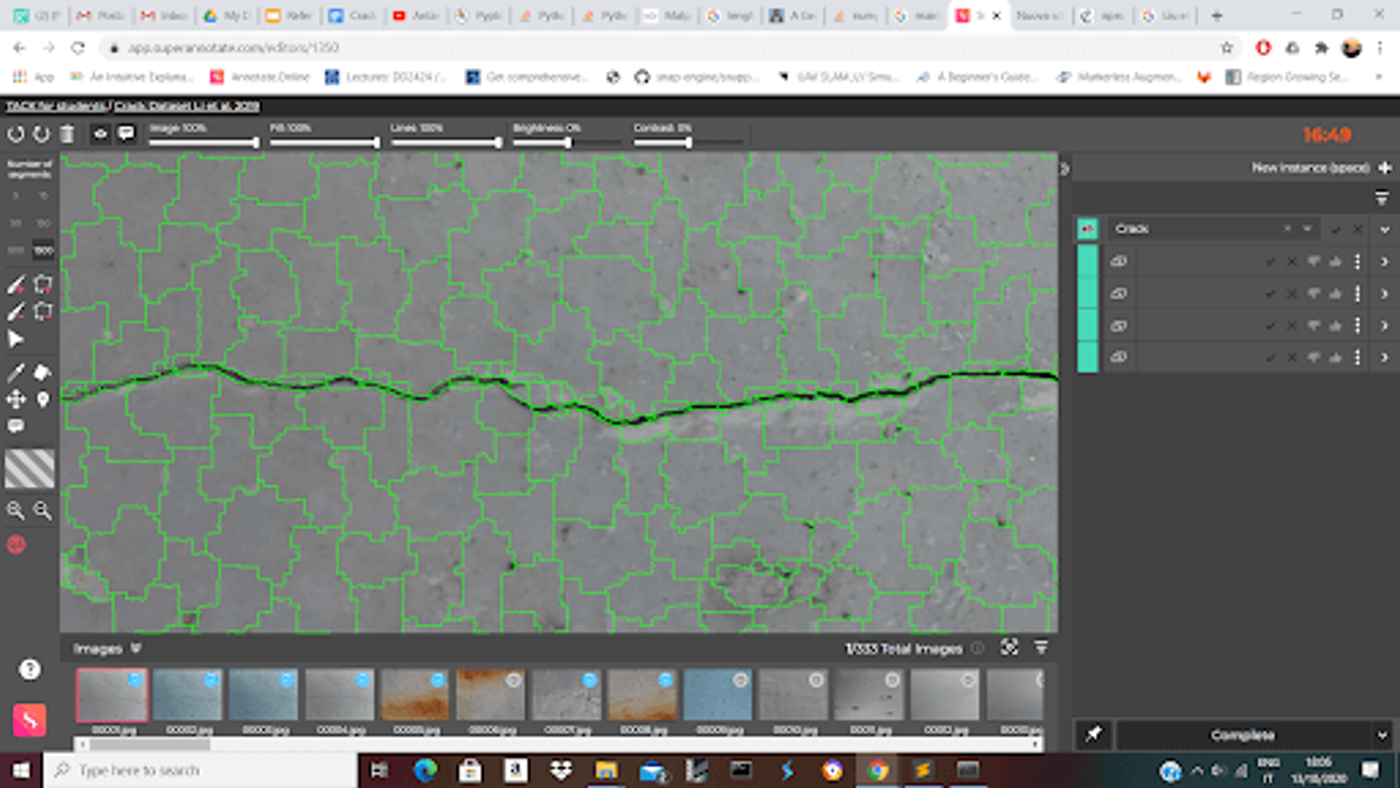Adjust the Image opacity slider

click(x=204, y=142)
